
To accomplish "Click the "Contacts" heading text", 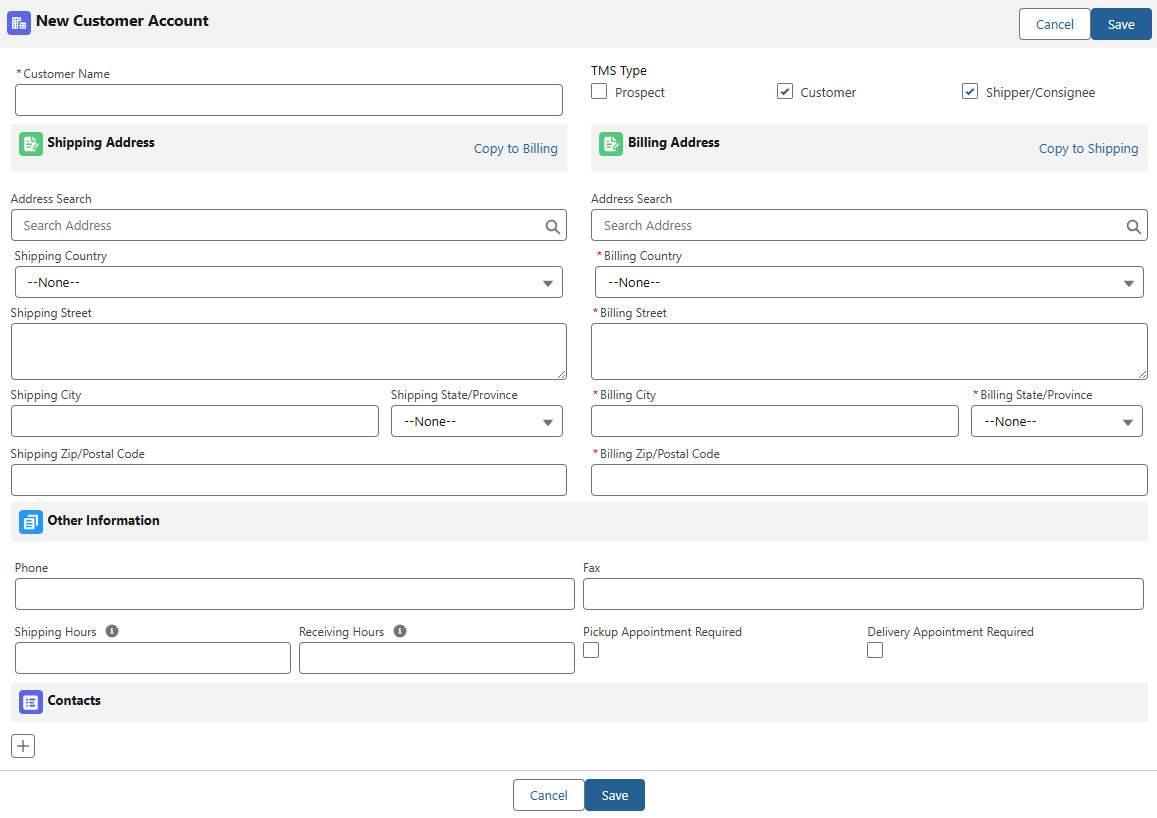I will click(x=74, y=701).
